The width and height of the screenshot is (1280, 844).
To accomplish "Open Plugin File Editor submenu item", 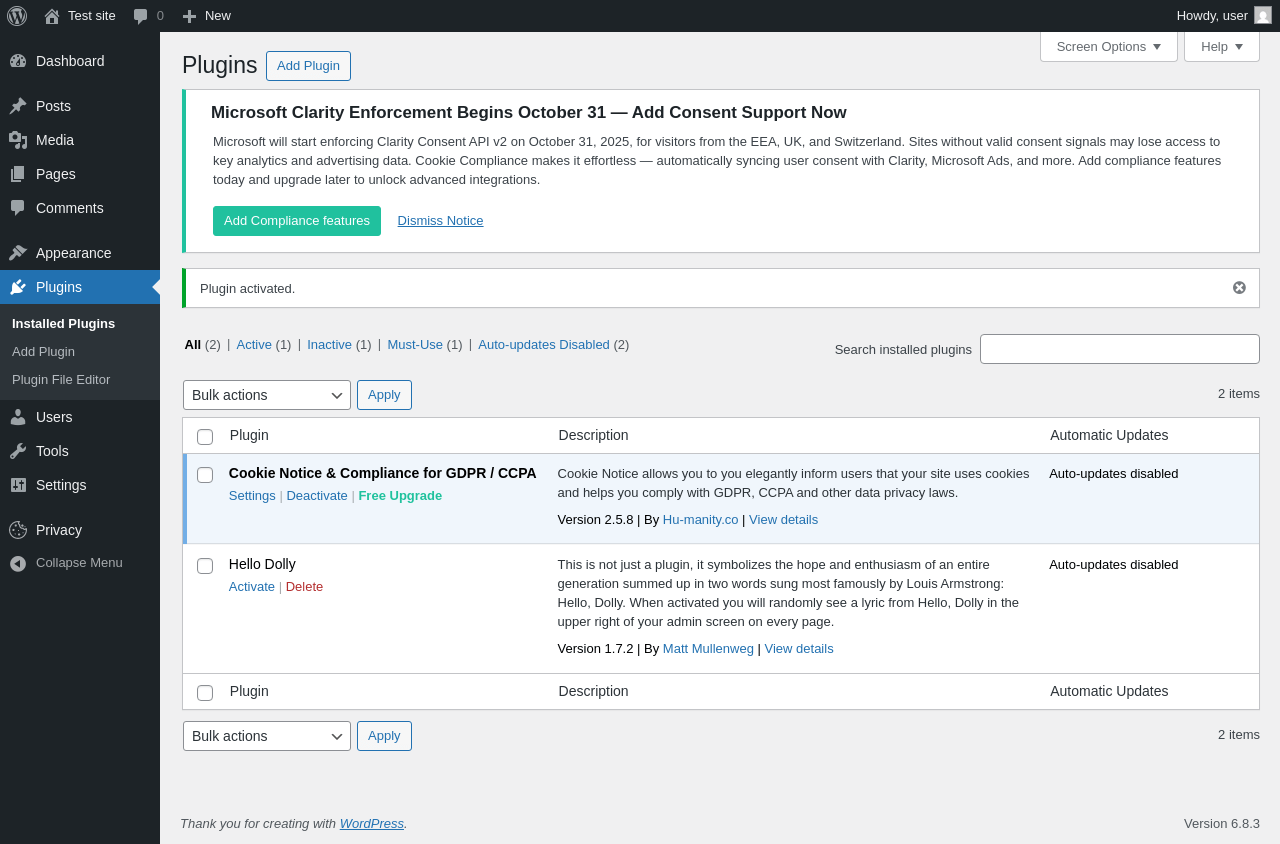I will 61,380.
